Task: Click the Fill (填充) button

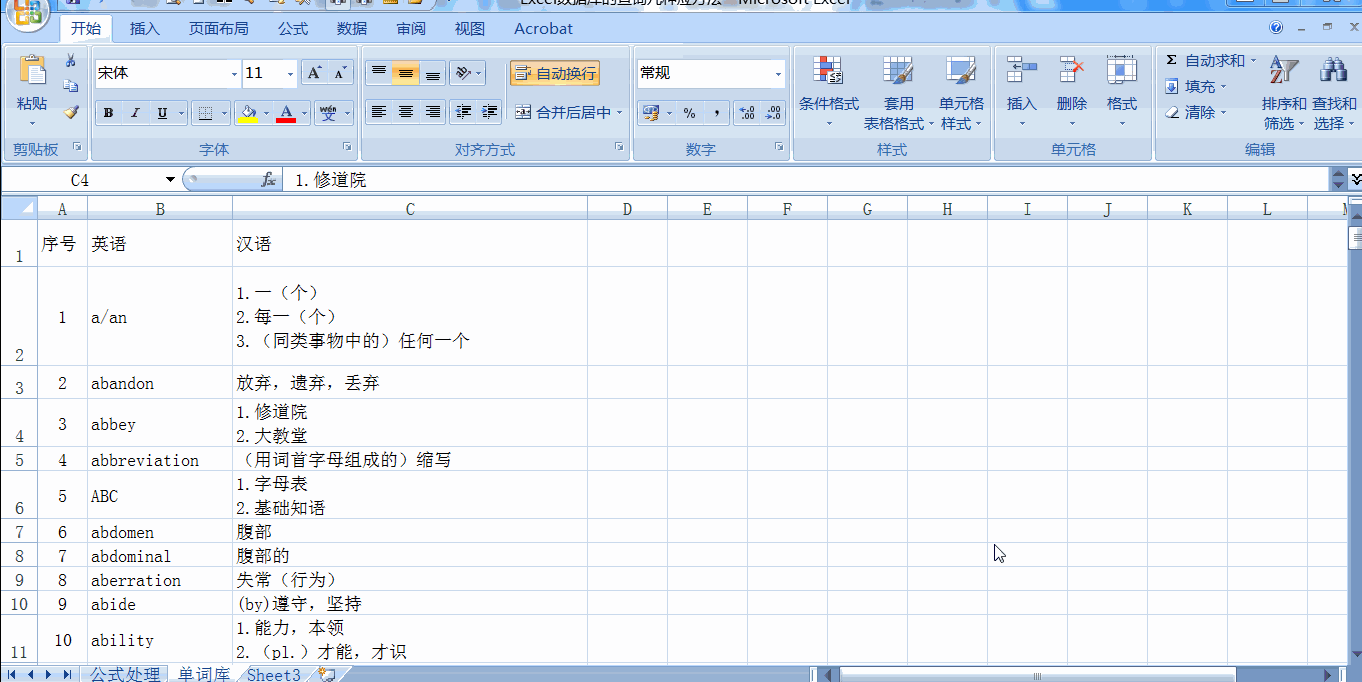Action: click(x=1195, y=87)
